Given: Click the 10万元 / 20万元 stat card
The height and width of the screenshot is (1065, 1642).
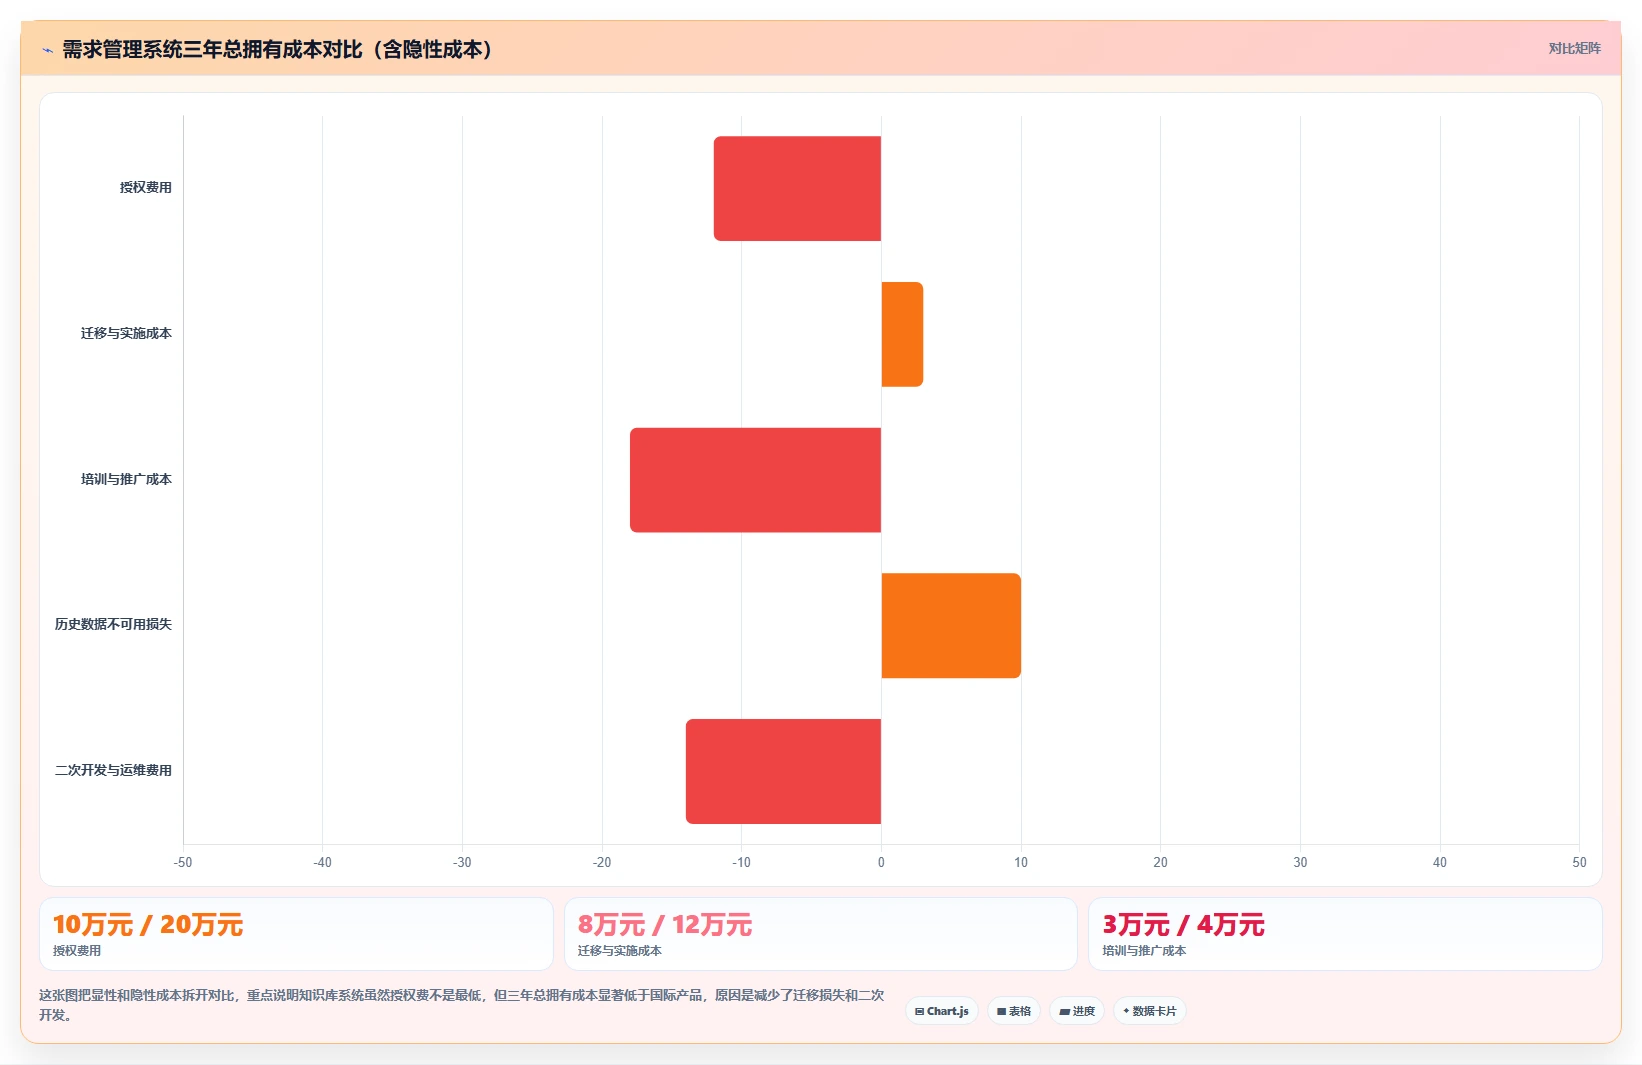Looking at the screenshot, I should (296, 934).
